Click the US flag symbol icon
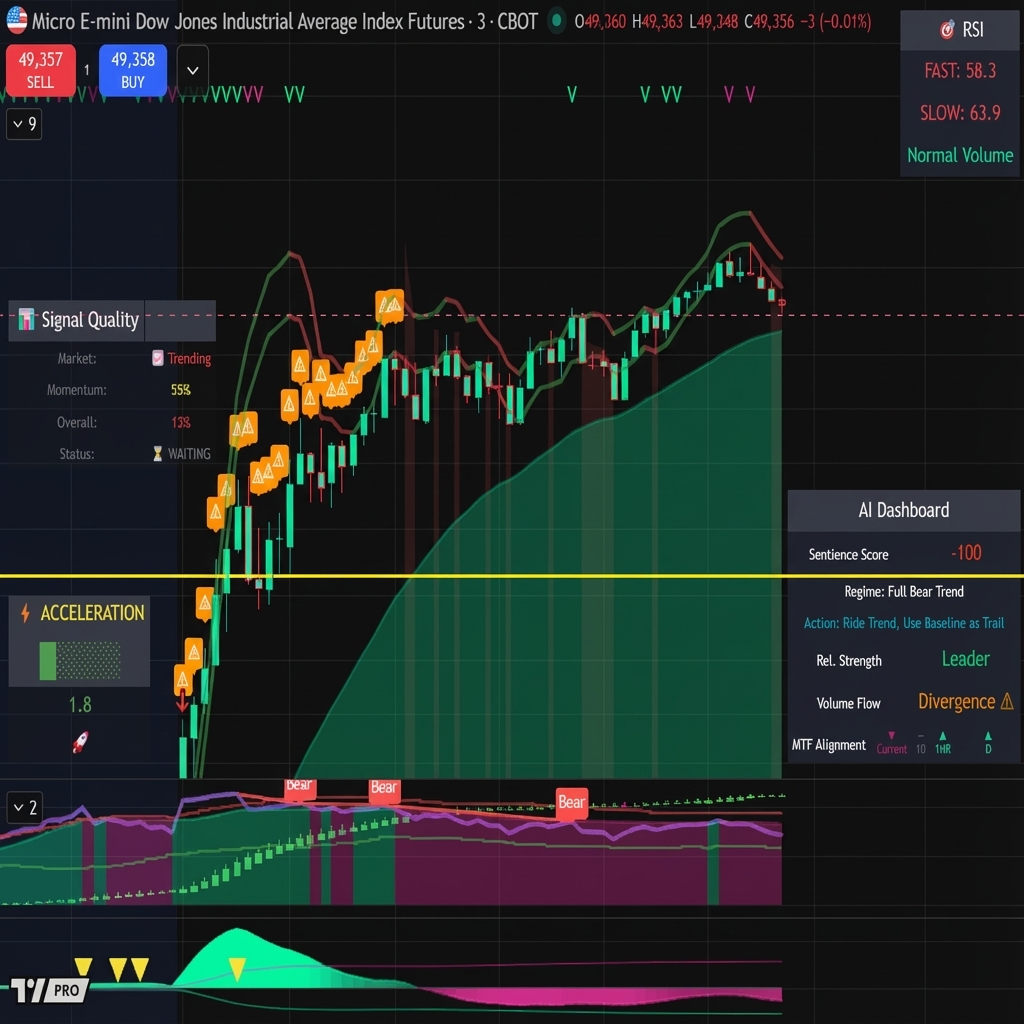The width and height of the screenshot is (1024, 1024). (15, 19)
